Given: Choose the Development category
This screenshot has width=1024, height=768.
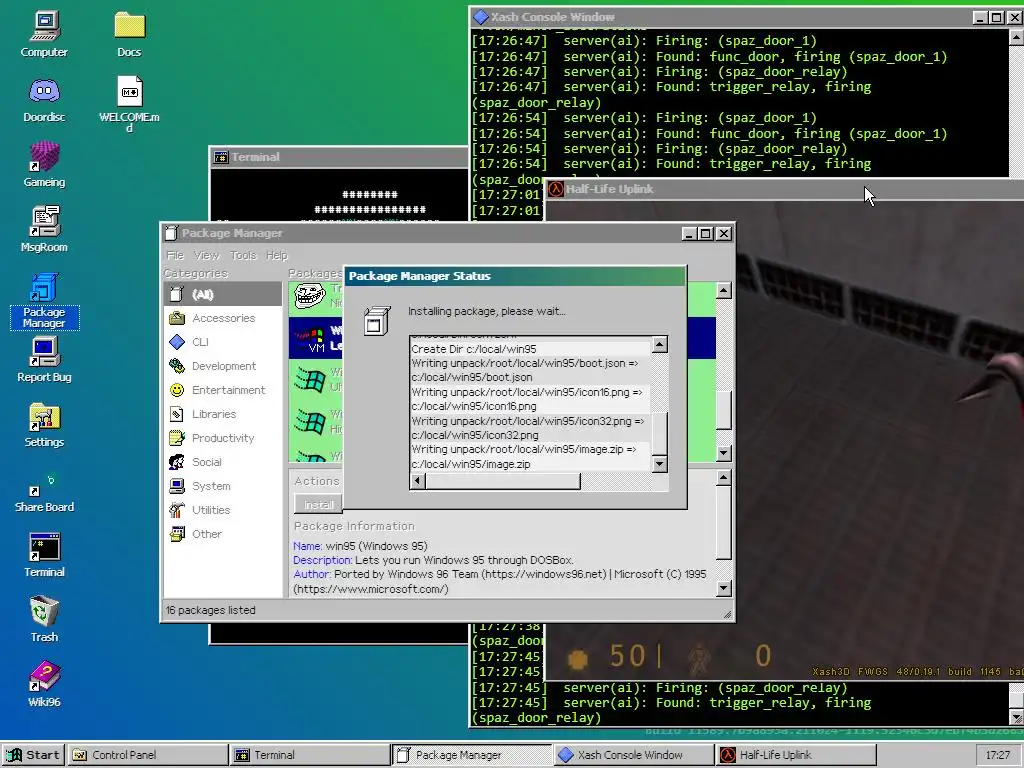Looking at the screenshot, I should [223, 366].
